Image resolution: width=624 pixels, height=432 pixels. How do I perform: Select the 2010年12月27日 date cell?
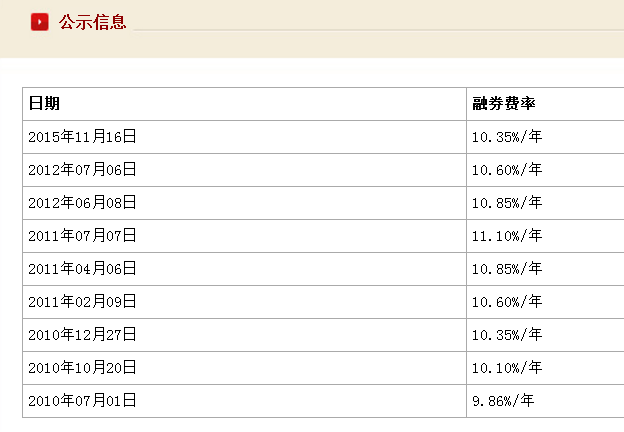[82, 335]
